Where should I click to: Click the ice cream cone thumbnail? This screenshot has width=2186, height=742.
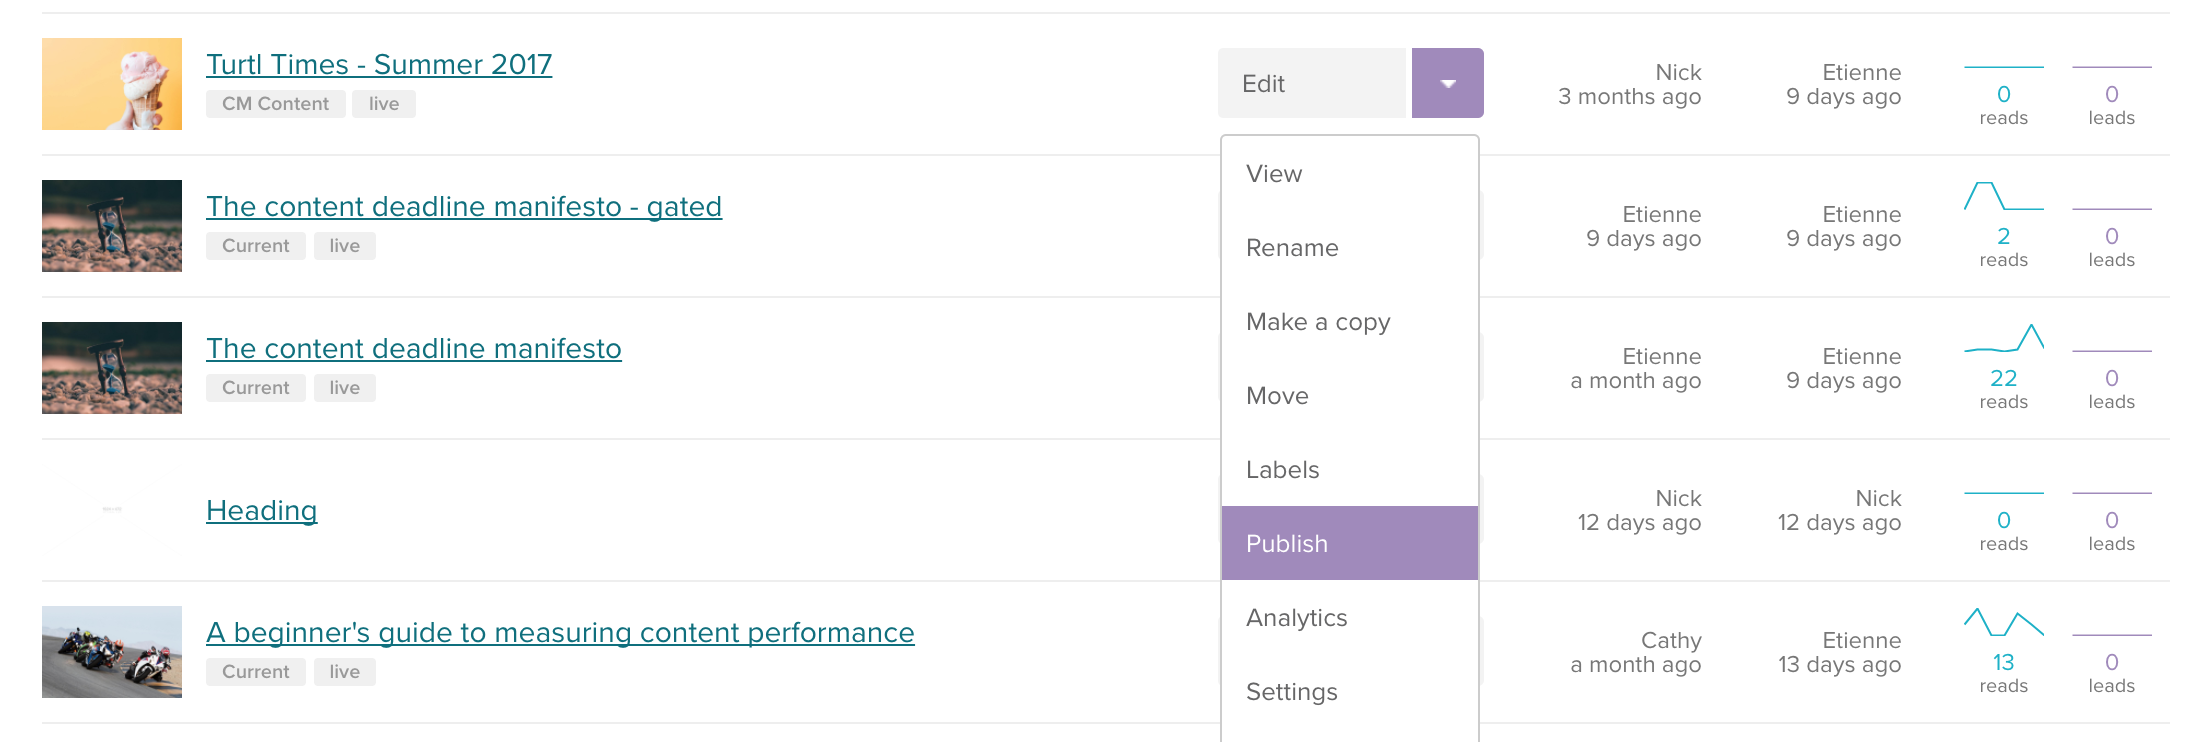112,84
